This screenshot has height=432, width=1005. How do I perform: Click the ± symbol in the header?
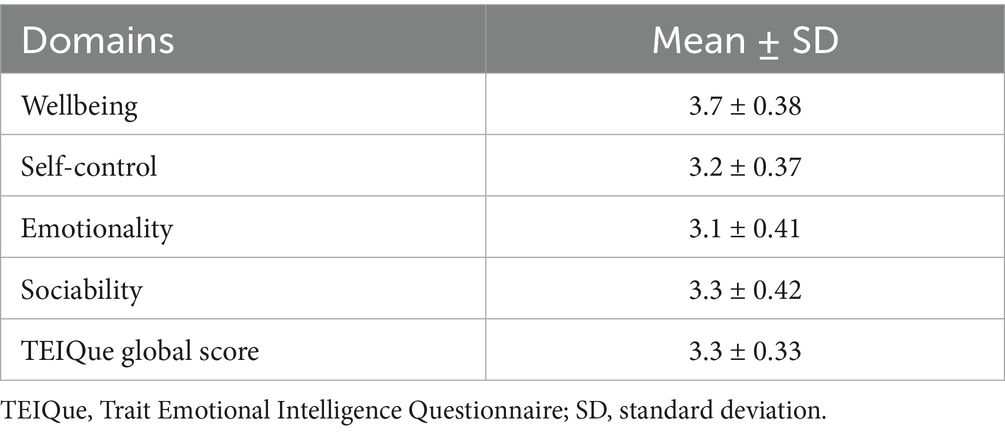763,42
